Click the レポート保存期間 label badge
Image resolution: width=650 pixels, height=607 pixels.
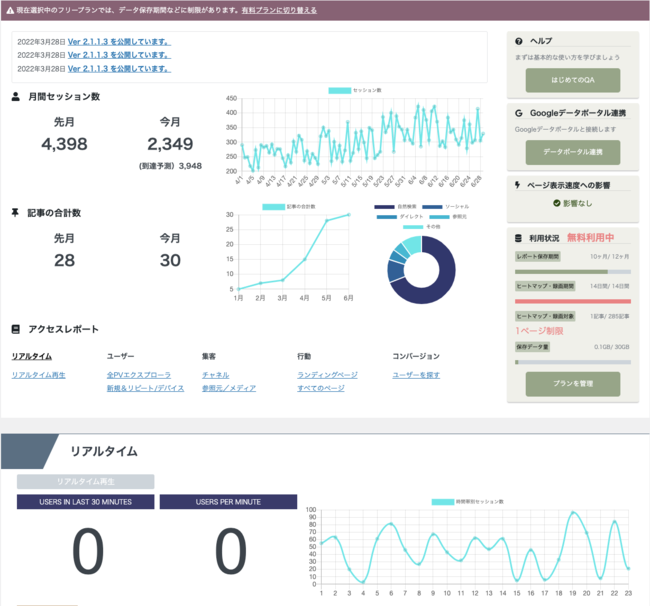(x=538, y=257)
